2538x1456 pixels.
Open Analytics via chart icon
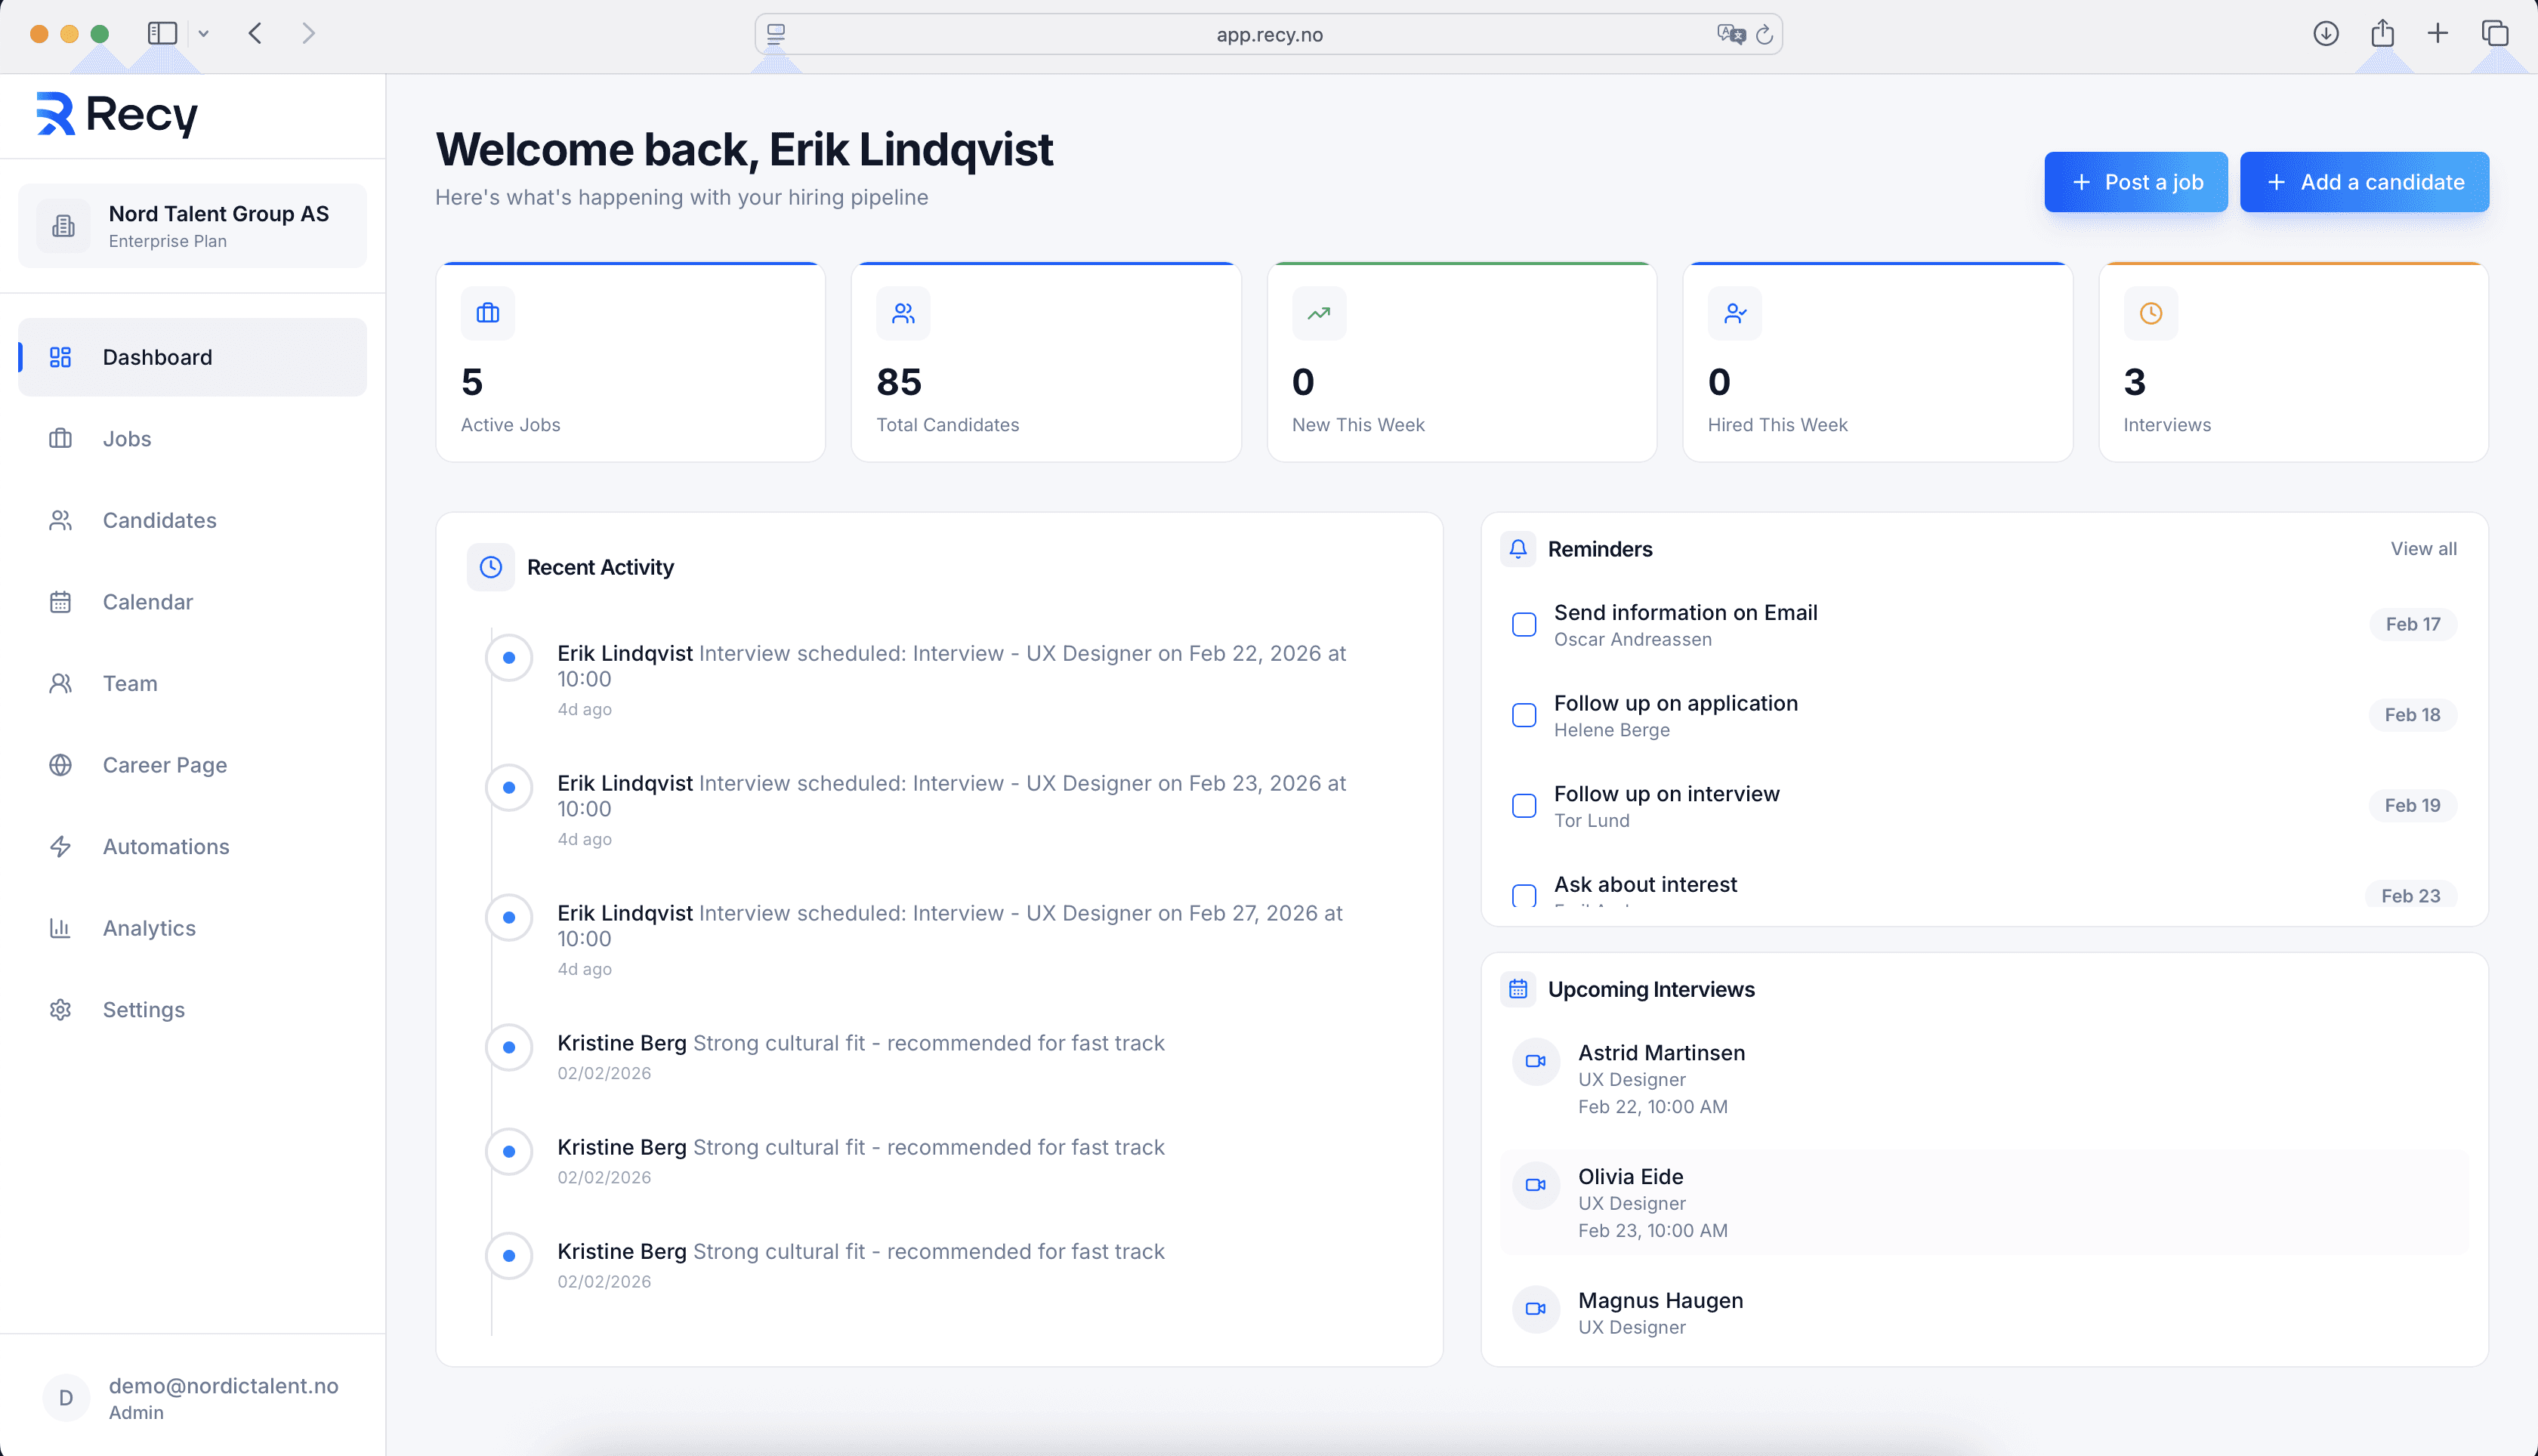tap(61, 928)
